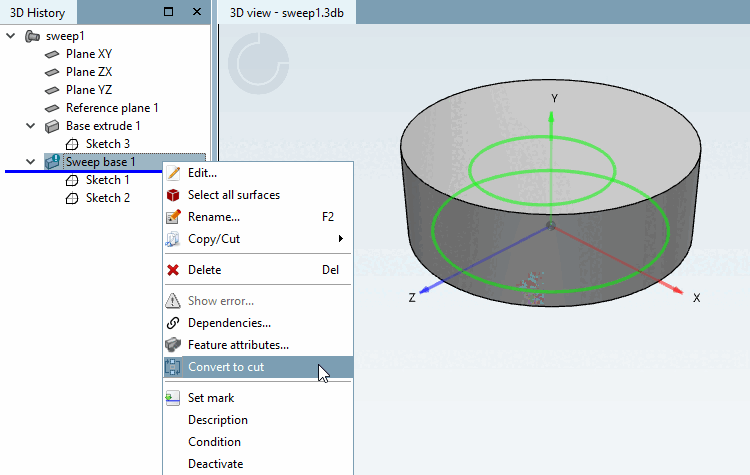
Task: Click the Sweep base 1 feature icon
Action: (52, 162)
